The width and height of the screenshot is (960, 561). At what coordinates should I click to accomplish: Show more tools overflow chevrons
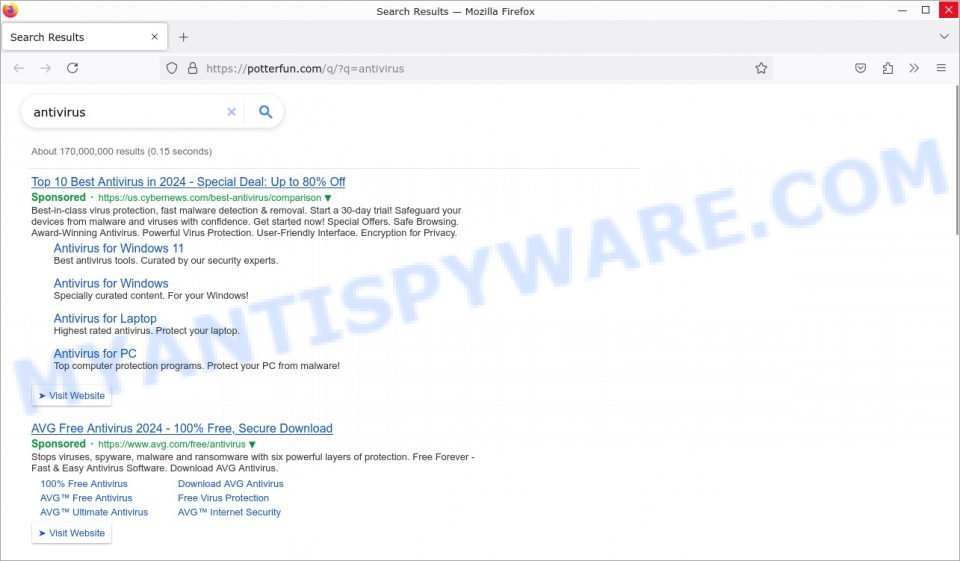914,68
